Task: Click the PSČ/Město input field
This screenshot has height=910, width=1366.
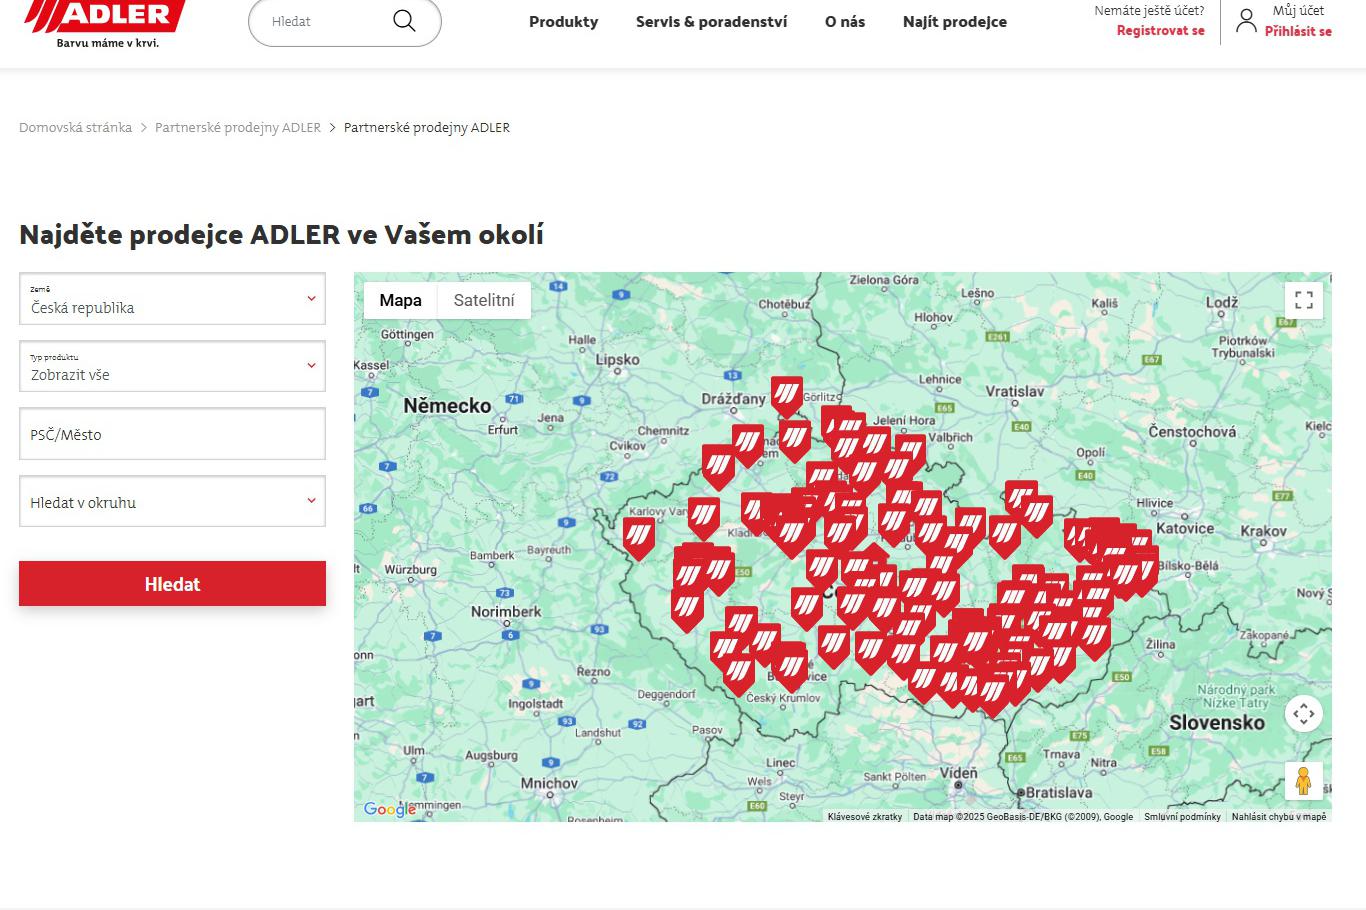Action: tap(172, 434)
